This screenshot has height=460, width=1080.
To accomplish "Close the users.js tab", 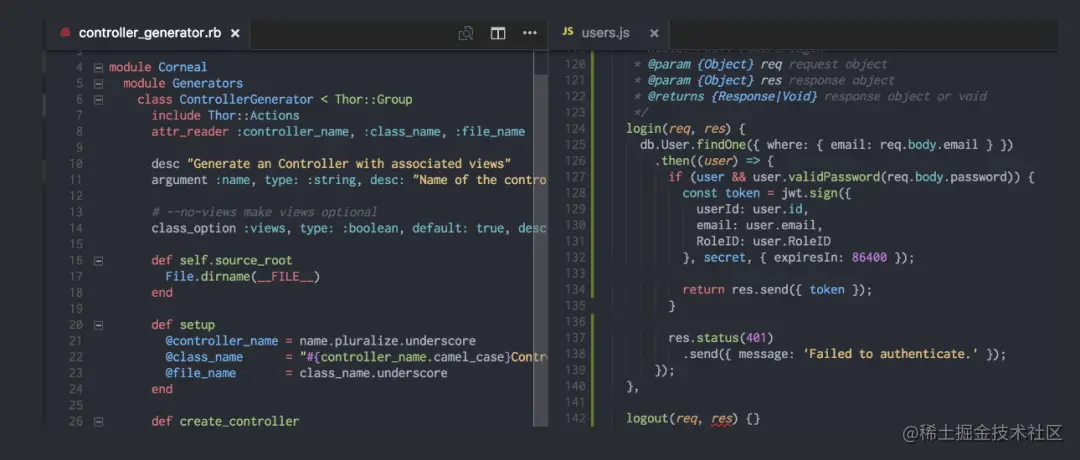I will tap(654, 33).
